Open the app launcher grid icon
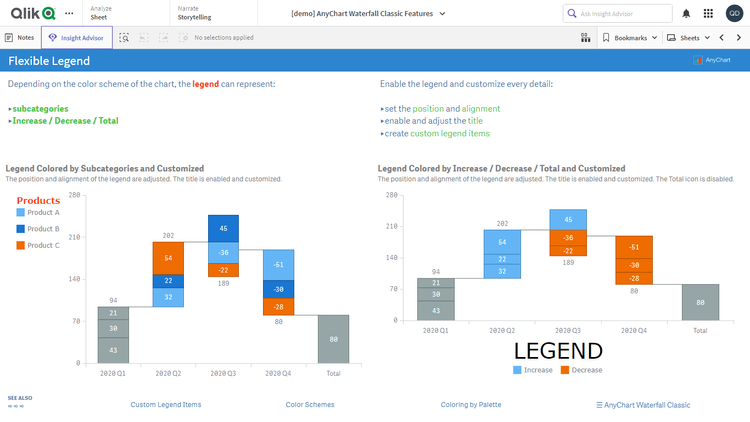Screen dimensions: 750x422 [x=710, y=13]
